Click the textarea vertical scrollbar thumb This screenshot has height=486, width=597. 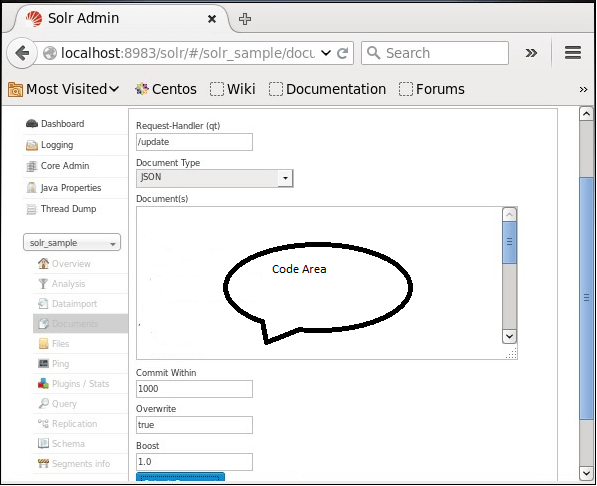(x=509, y=242)
